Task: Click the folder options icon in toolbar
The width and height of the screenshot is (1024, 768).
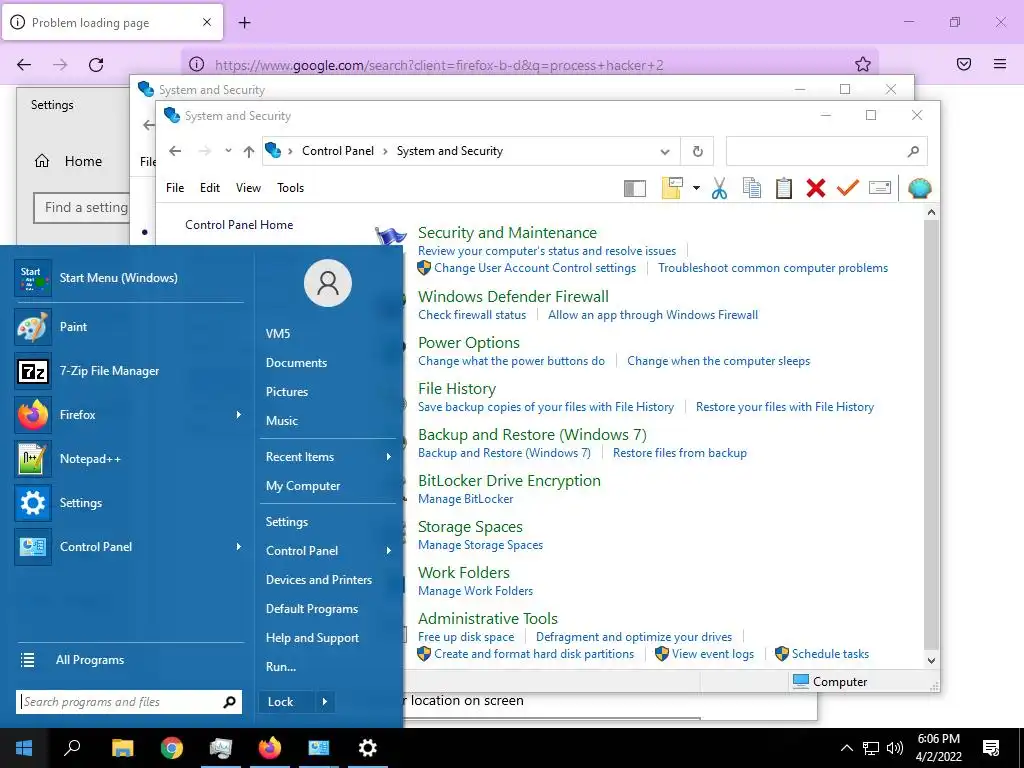Action: [672, 188]
